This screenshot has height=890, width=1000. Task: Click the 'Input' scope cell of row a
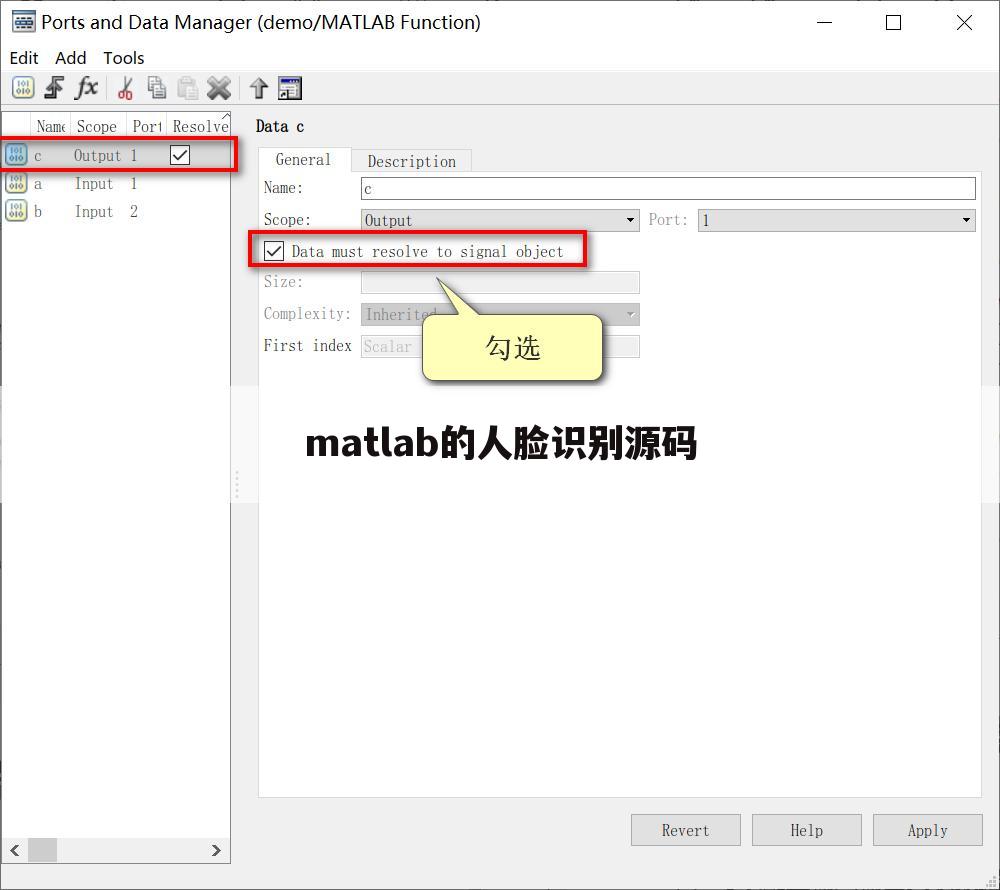click(94, 184)
